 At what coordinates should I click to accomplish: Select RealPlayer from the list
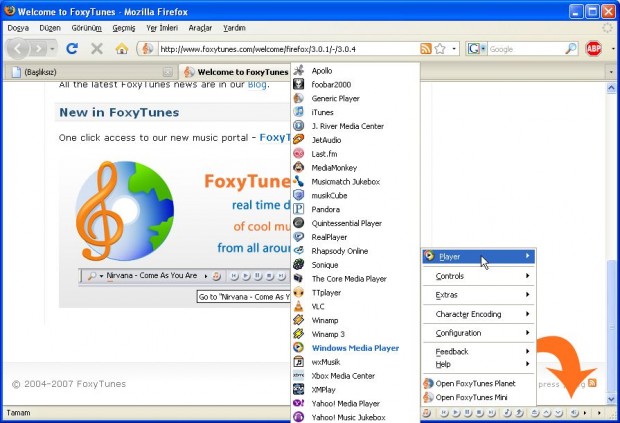pos(355,237)
